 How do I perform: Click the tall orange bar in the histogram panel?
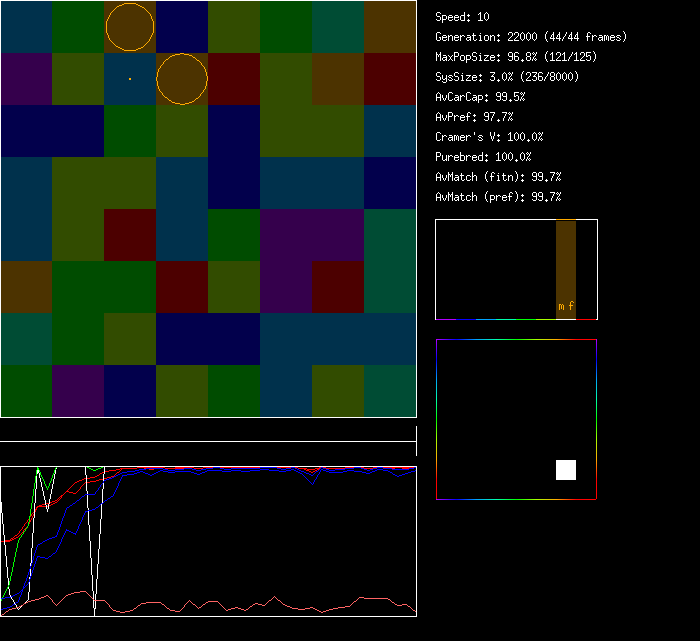(x=566, y=262)
